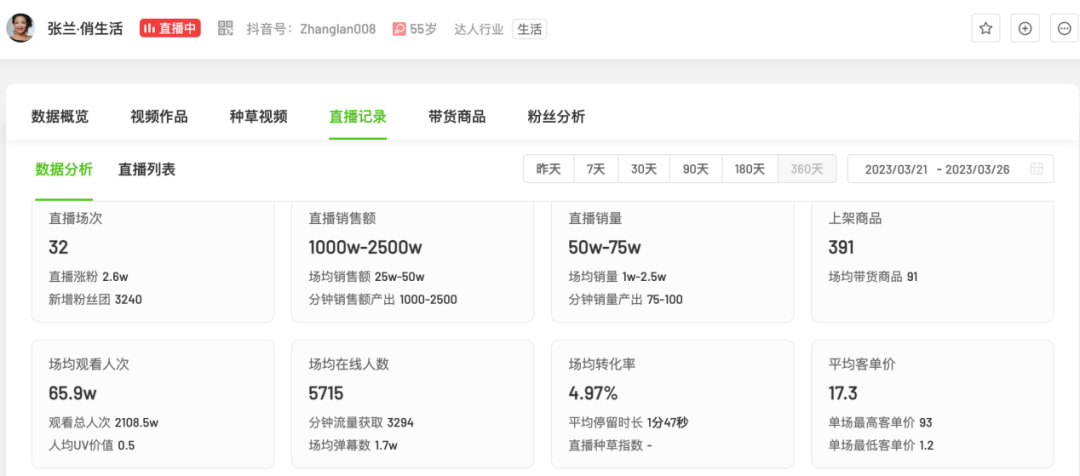Open the circled more-options icon

(1064, 29)
